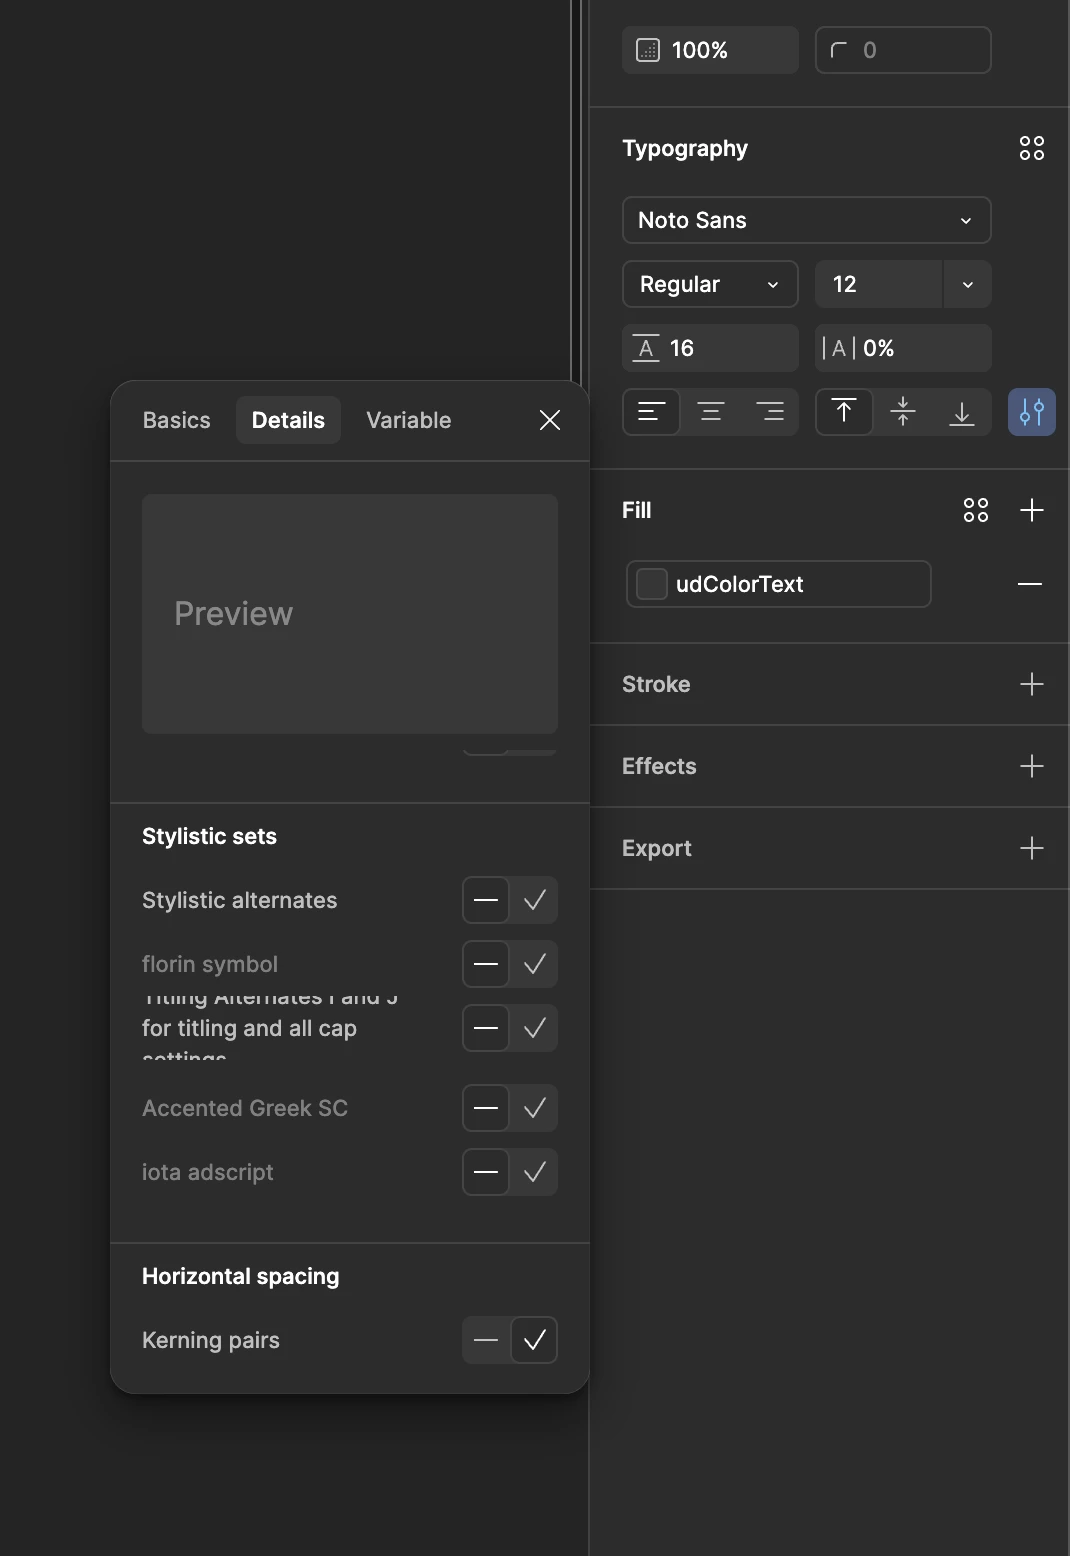
Task: Disable titling alternates with dash button
Action: (486, 1028)
